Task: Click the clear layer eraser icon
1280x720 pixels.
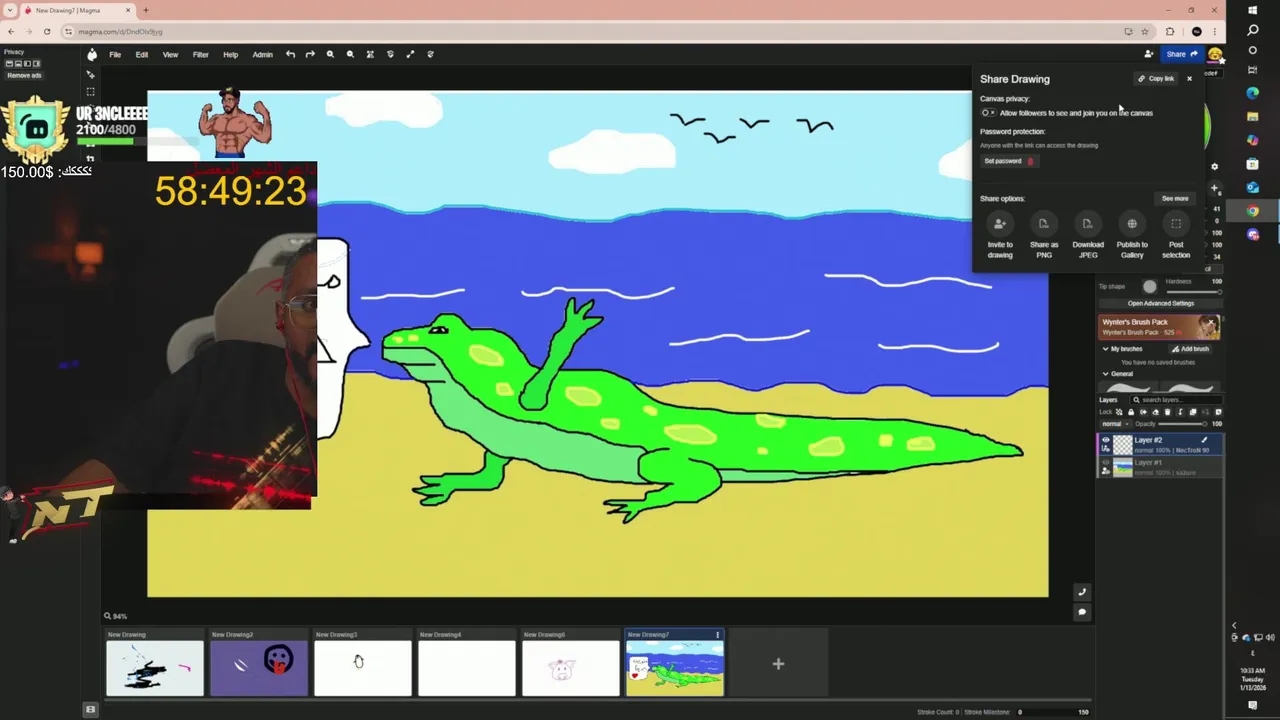Action: coord(1156,412)
